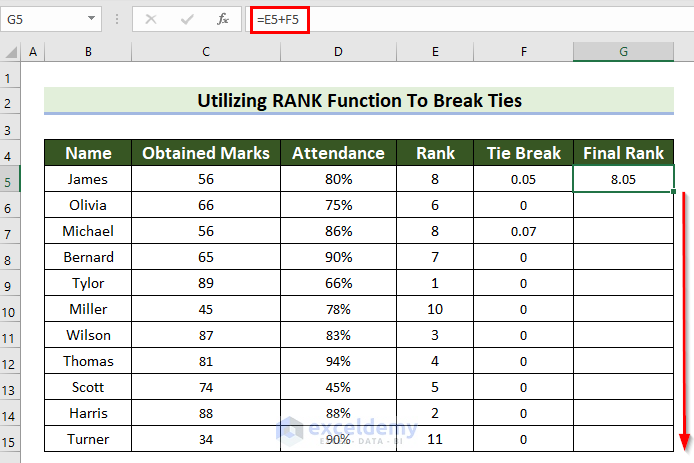Select the empty Final Rank cell for Olivia
Image resolution: width=694 pixels, height=463 pixels.
(624, 205)
